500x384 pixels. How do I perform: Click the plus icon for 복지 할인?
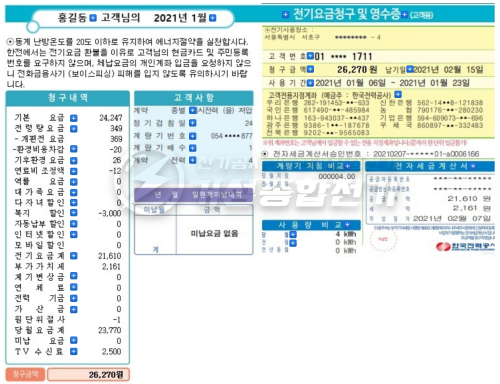(74, 213)
